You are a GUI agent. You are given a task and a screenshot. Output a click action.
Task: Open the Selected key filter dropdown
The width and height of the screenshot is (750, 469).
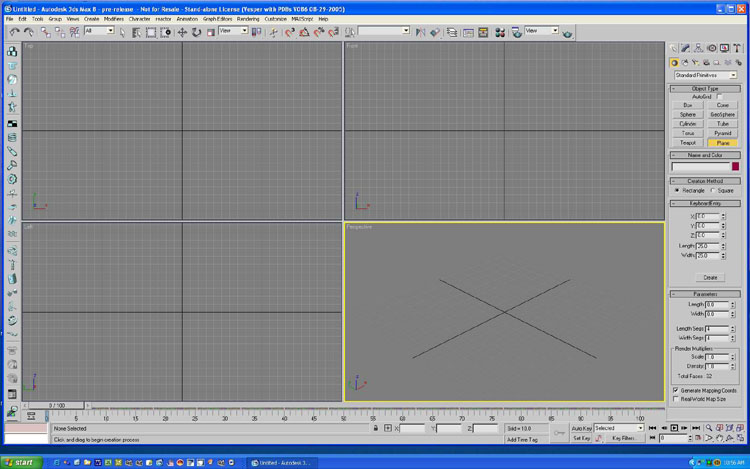[x=618, y=428]
